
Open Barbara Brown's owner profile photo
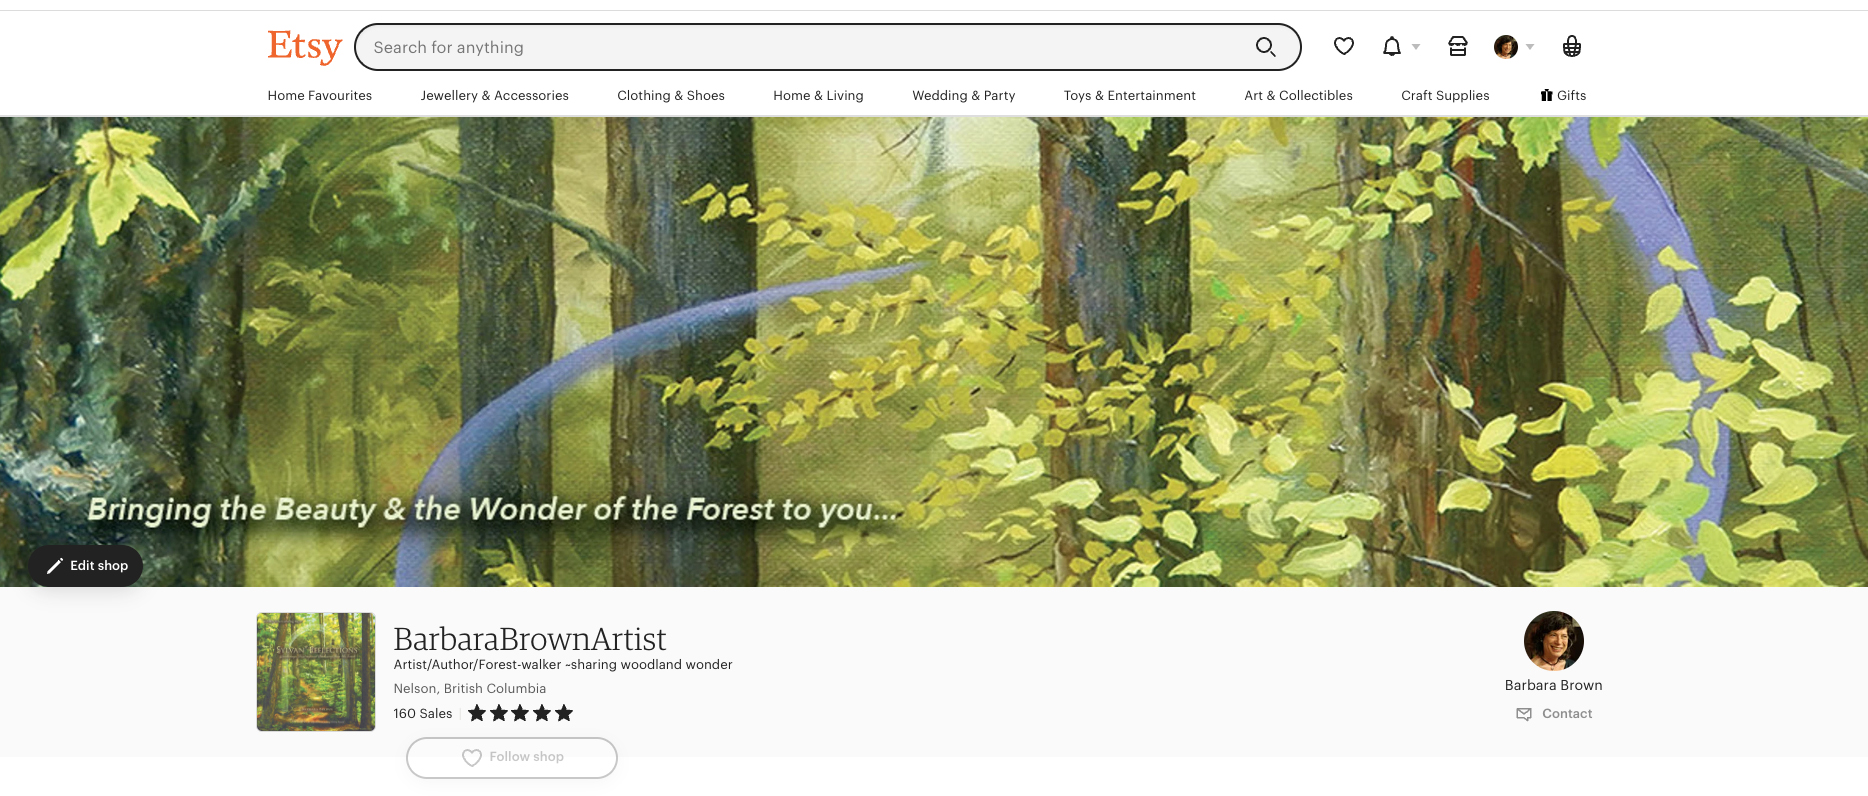point(1554,641)
